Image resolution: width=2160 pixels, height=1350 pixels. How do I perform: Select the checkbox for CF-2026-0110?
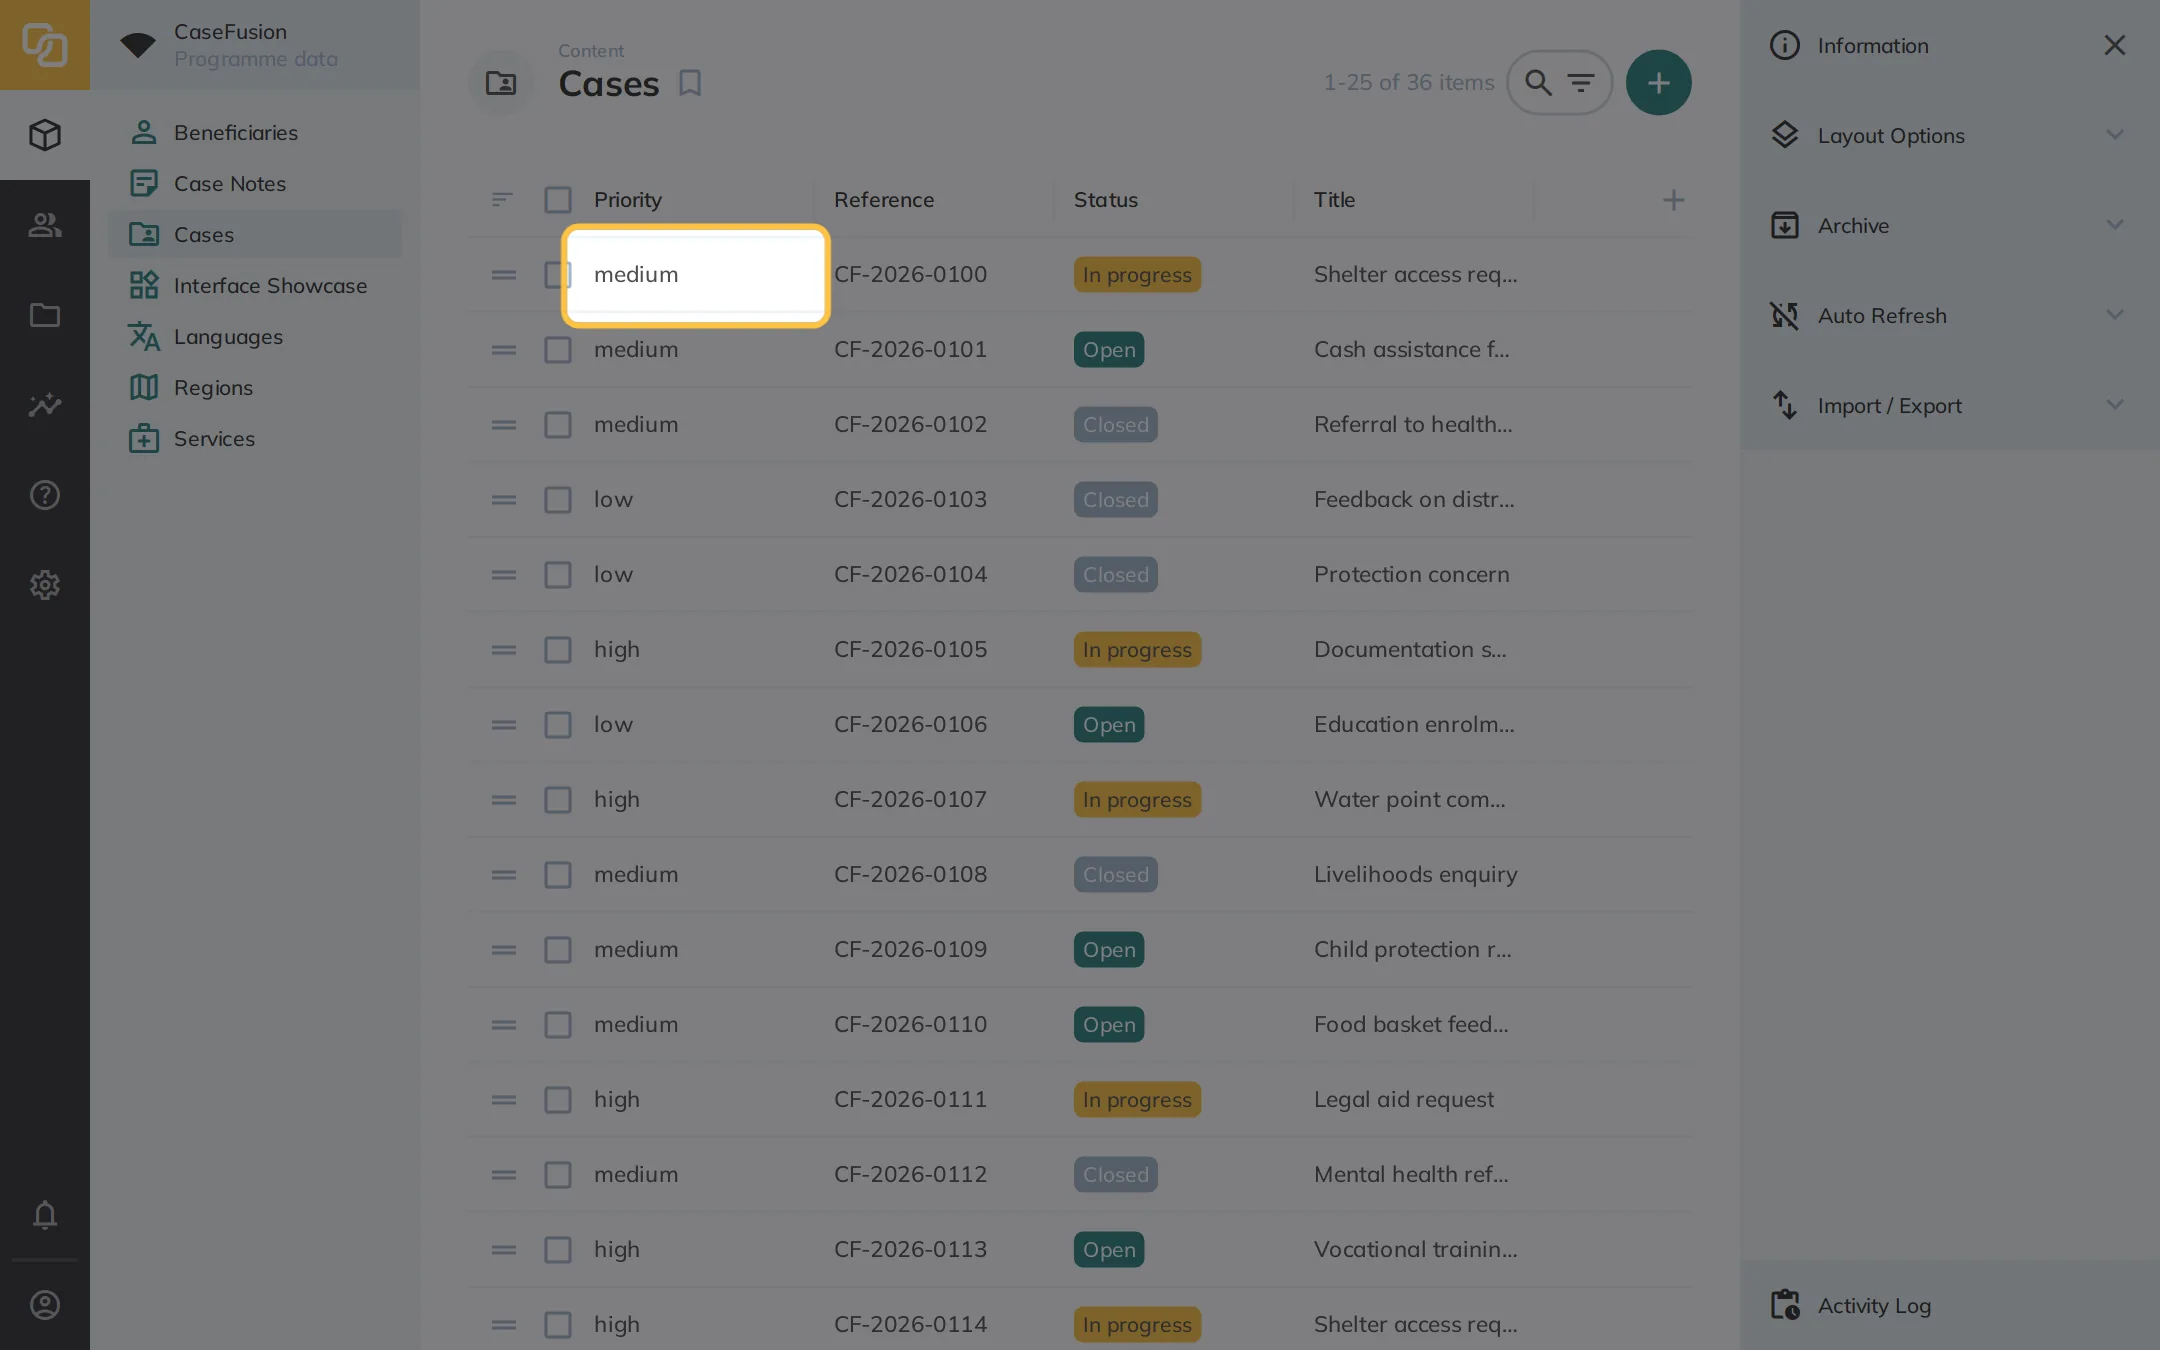(558, 1025)
